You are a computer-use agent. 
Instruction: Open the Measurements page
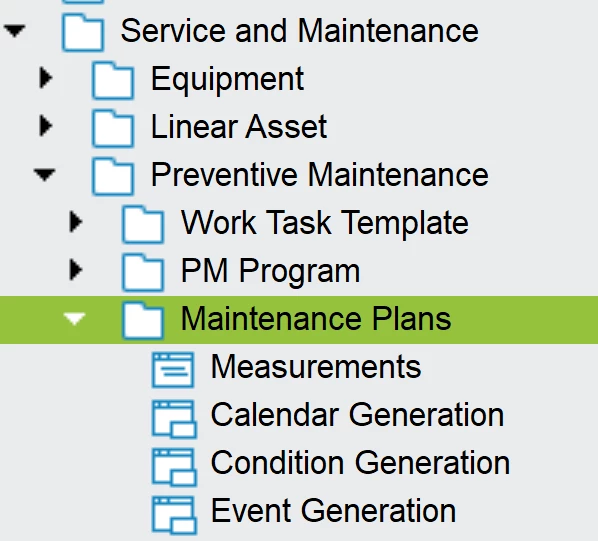coord(316,366)
